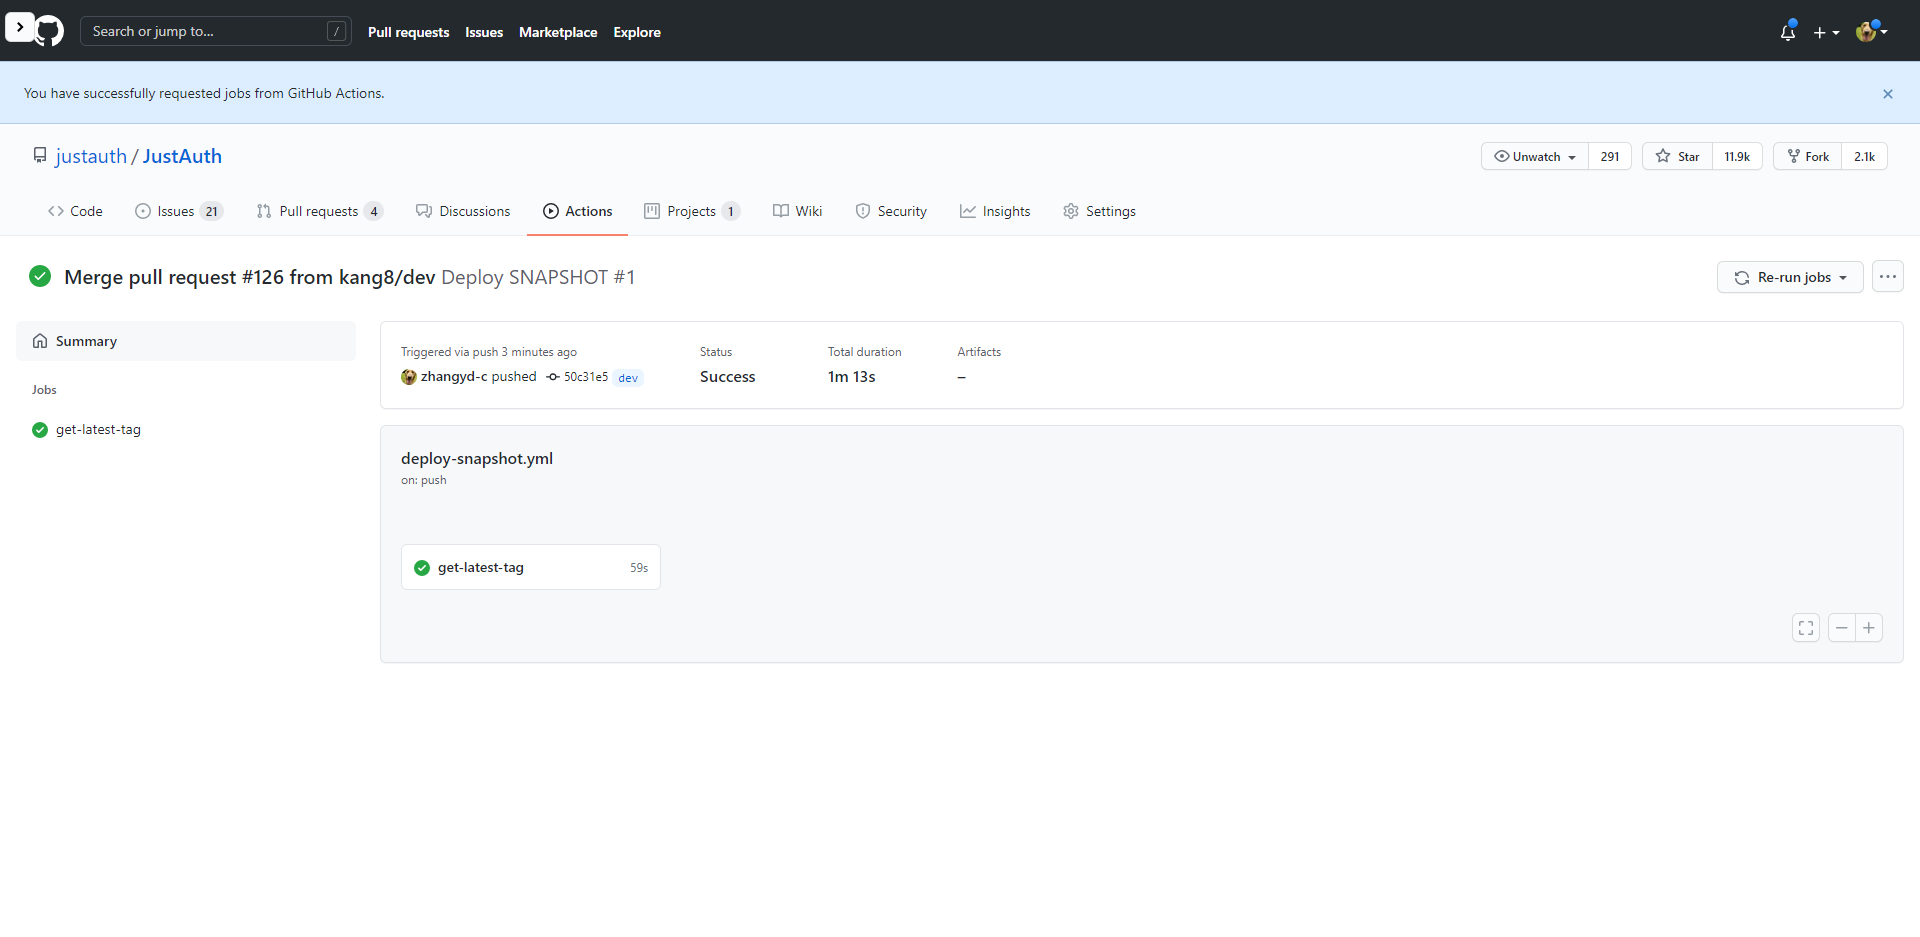Click the repository book icon

(40, 156)
